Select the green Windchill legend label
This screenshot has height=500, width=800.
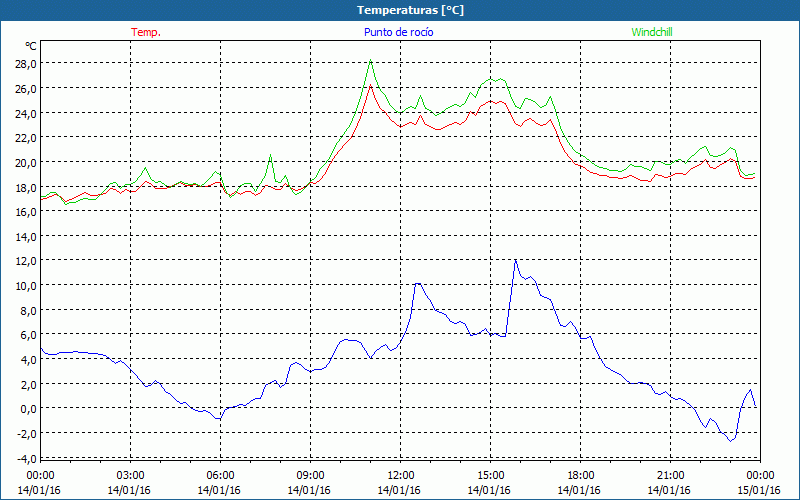click(x=652, y=32)
